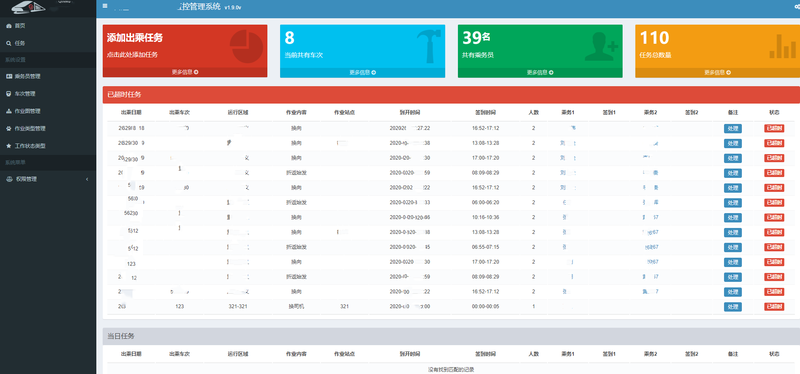
Task: Click the 06:55-07:15 sign-in time cell
Action: [486, 247]
